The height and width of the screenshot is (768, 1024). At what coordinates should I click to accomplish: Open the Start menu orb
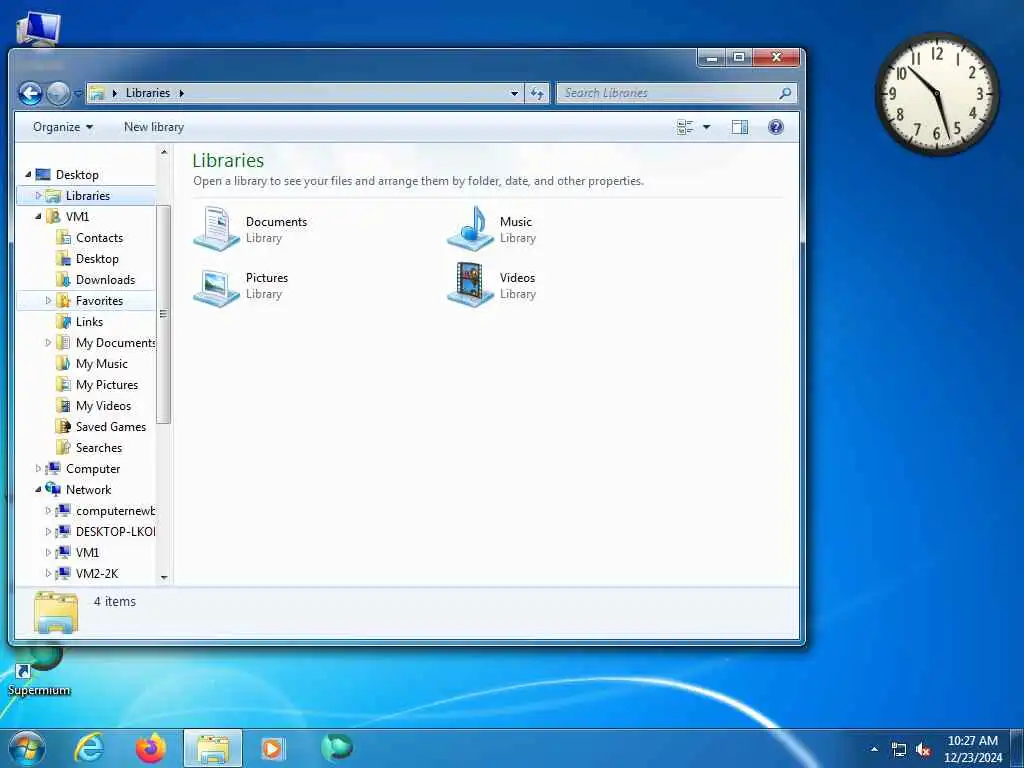pos(27,748)
